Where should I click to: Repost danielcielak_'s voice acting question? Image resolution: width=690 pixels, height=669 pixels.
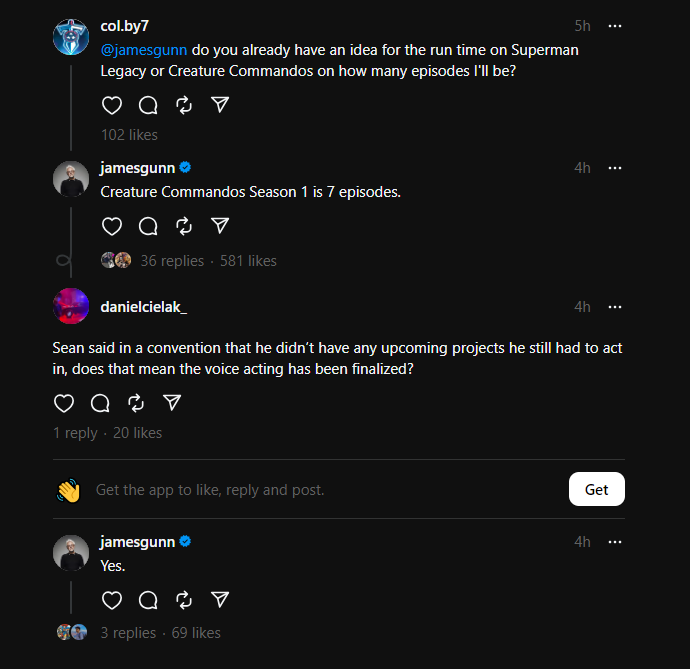pos(136,403)
